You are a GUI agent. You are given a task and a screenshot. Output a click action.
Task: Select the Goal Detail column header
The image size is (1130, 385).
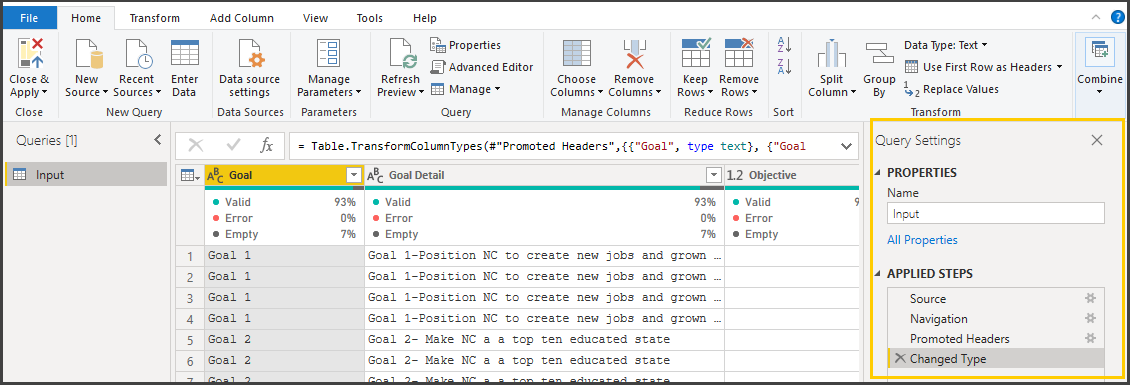pos(544,175)
